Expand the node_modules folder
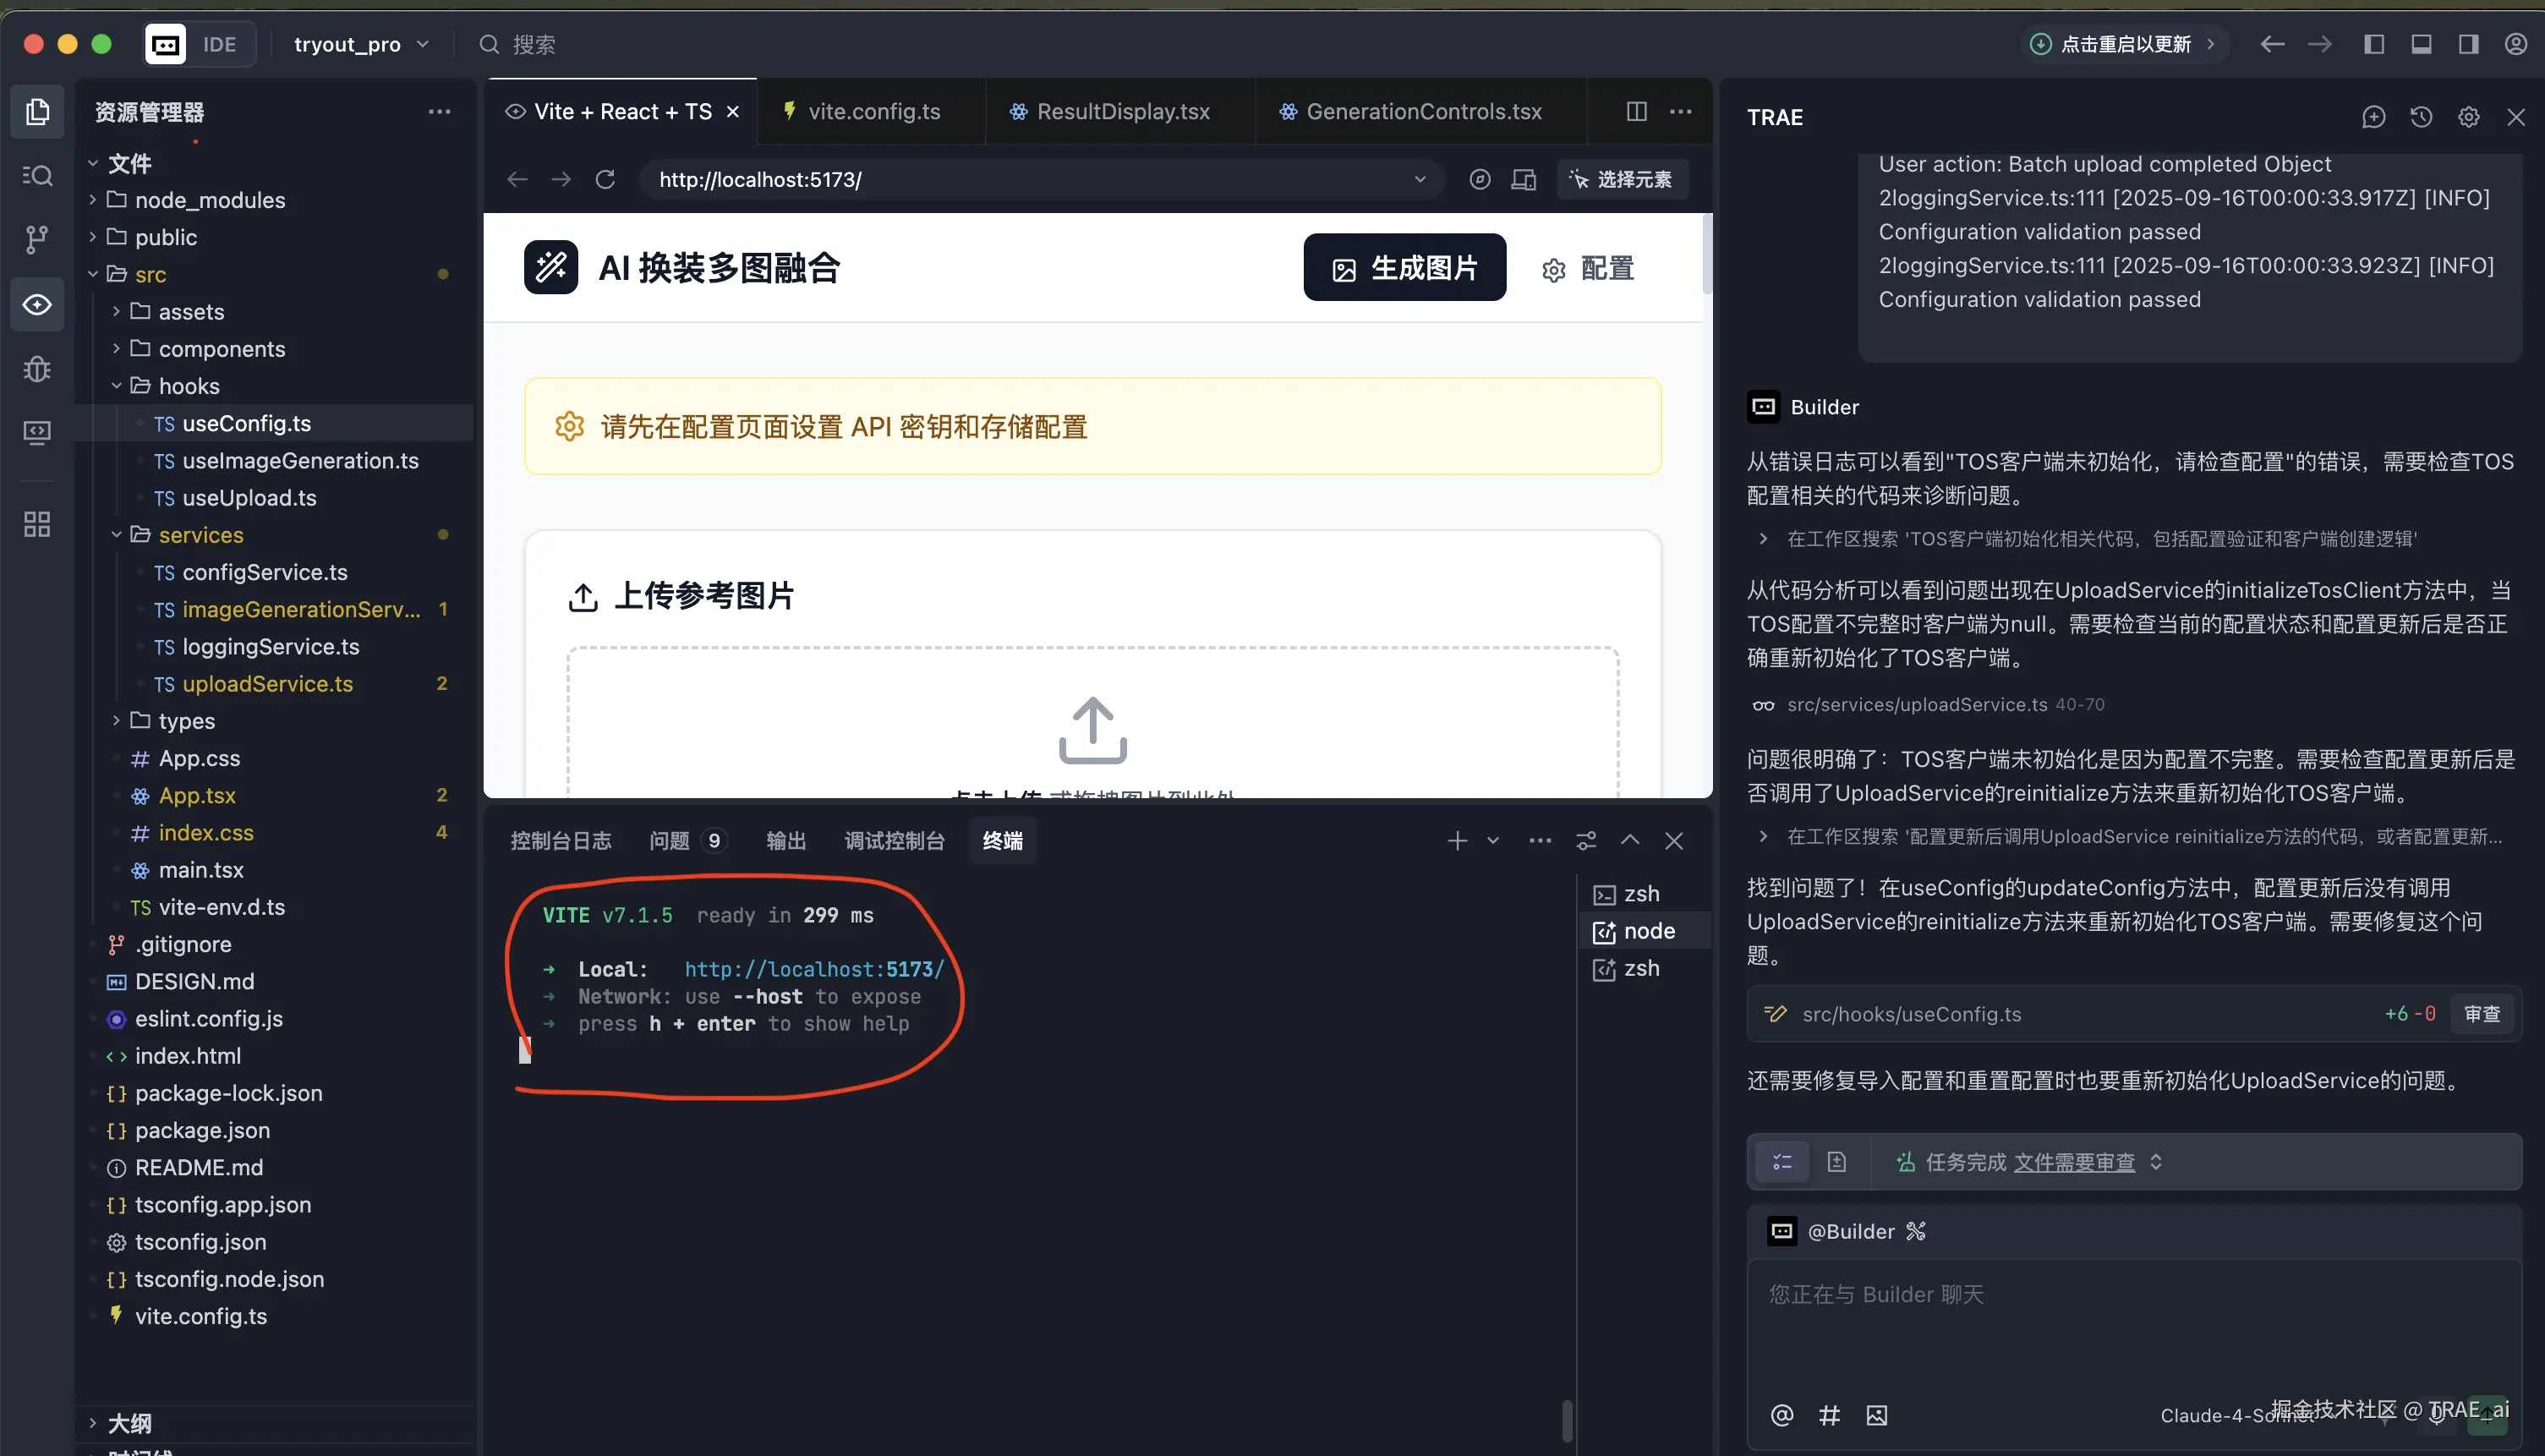Screen dimensions: 2545x1456 (x=210, y=200)
